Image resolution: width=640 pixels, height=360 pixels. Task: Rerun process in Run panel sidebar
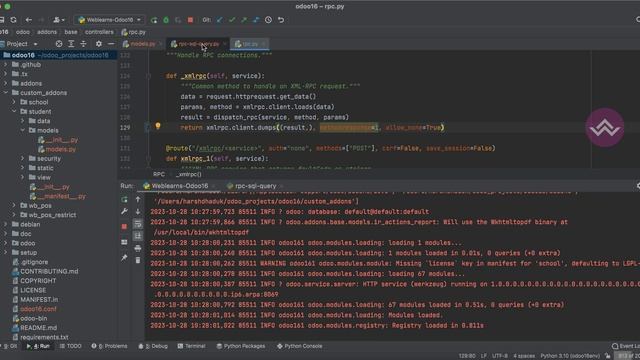click(x=124, y=200)
